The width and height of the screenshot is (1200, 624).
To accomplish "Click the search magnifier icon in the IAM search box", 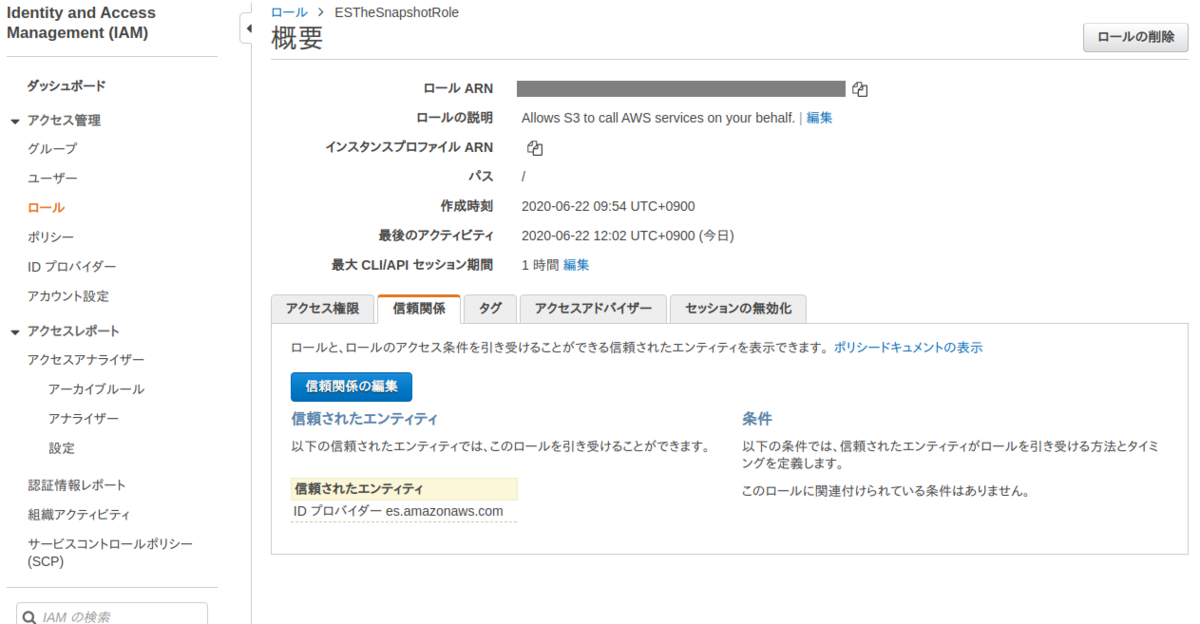I will (30, 617).
